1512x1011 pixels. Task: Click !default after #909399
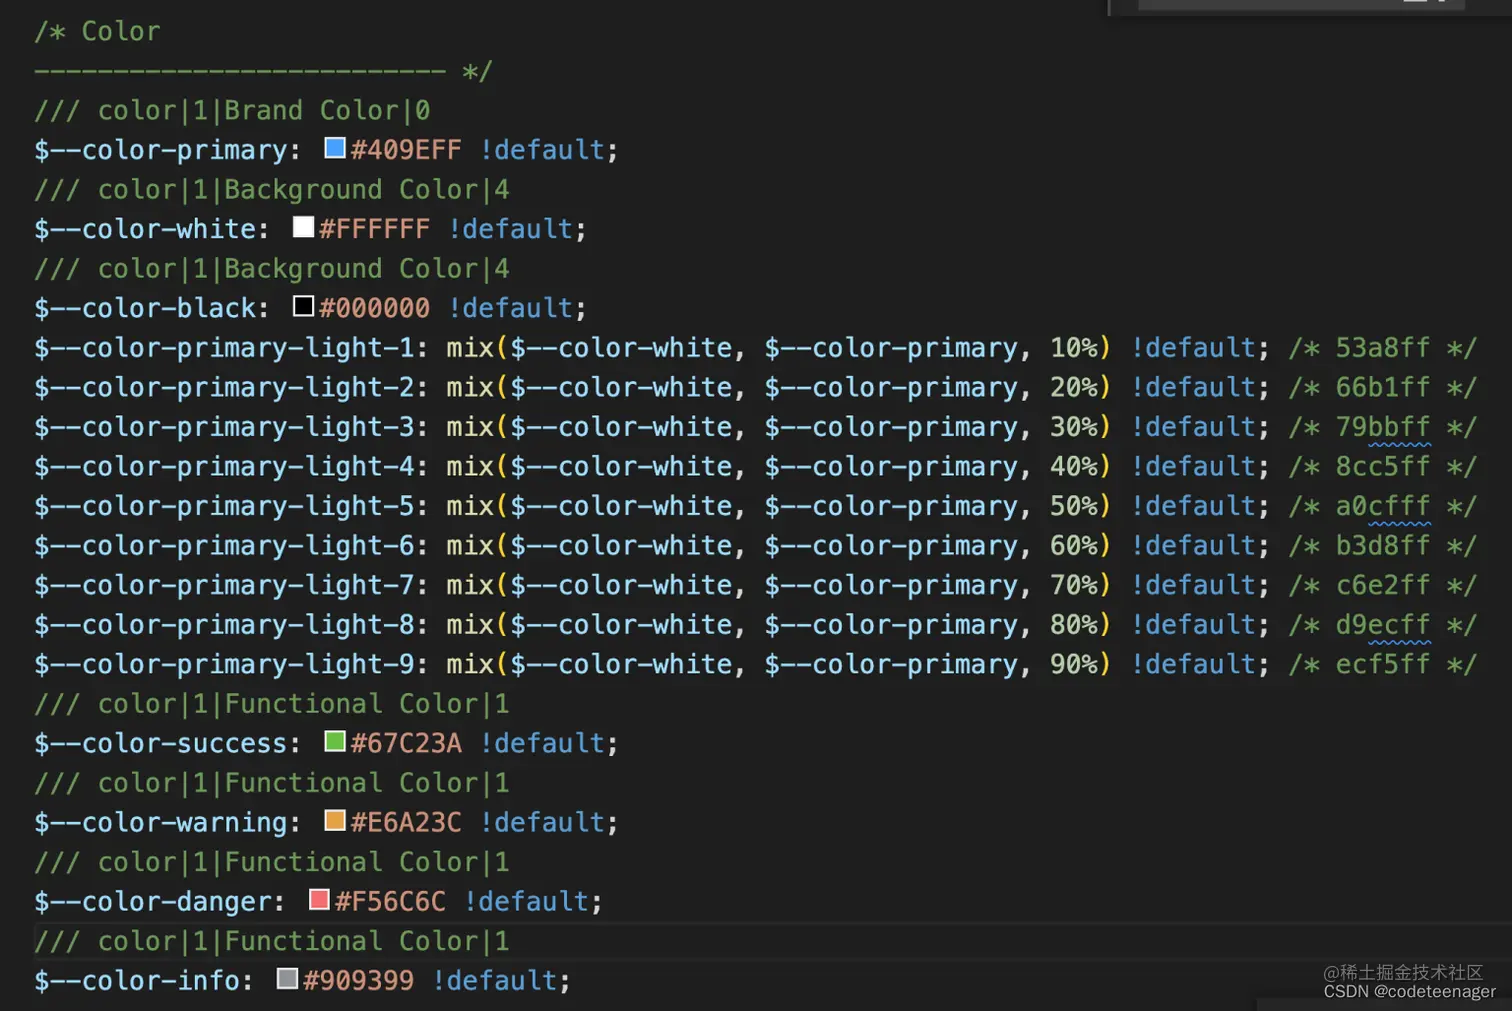point(494,980)
